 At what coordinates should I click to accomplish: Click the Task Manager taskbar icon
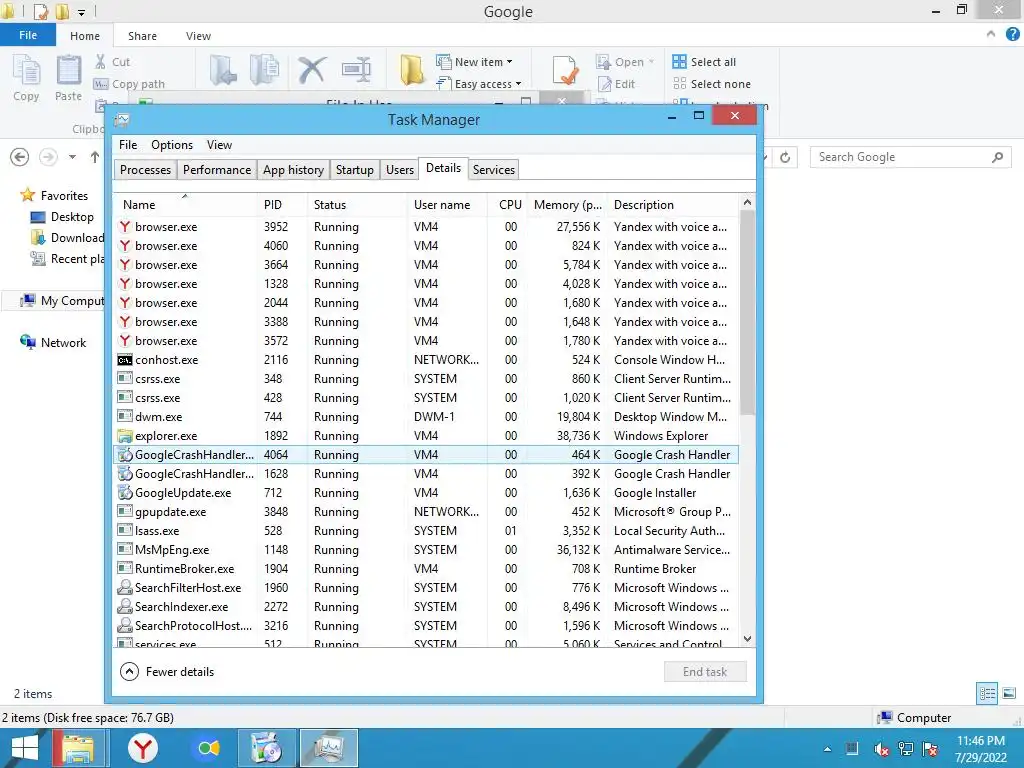point(328,748)
